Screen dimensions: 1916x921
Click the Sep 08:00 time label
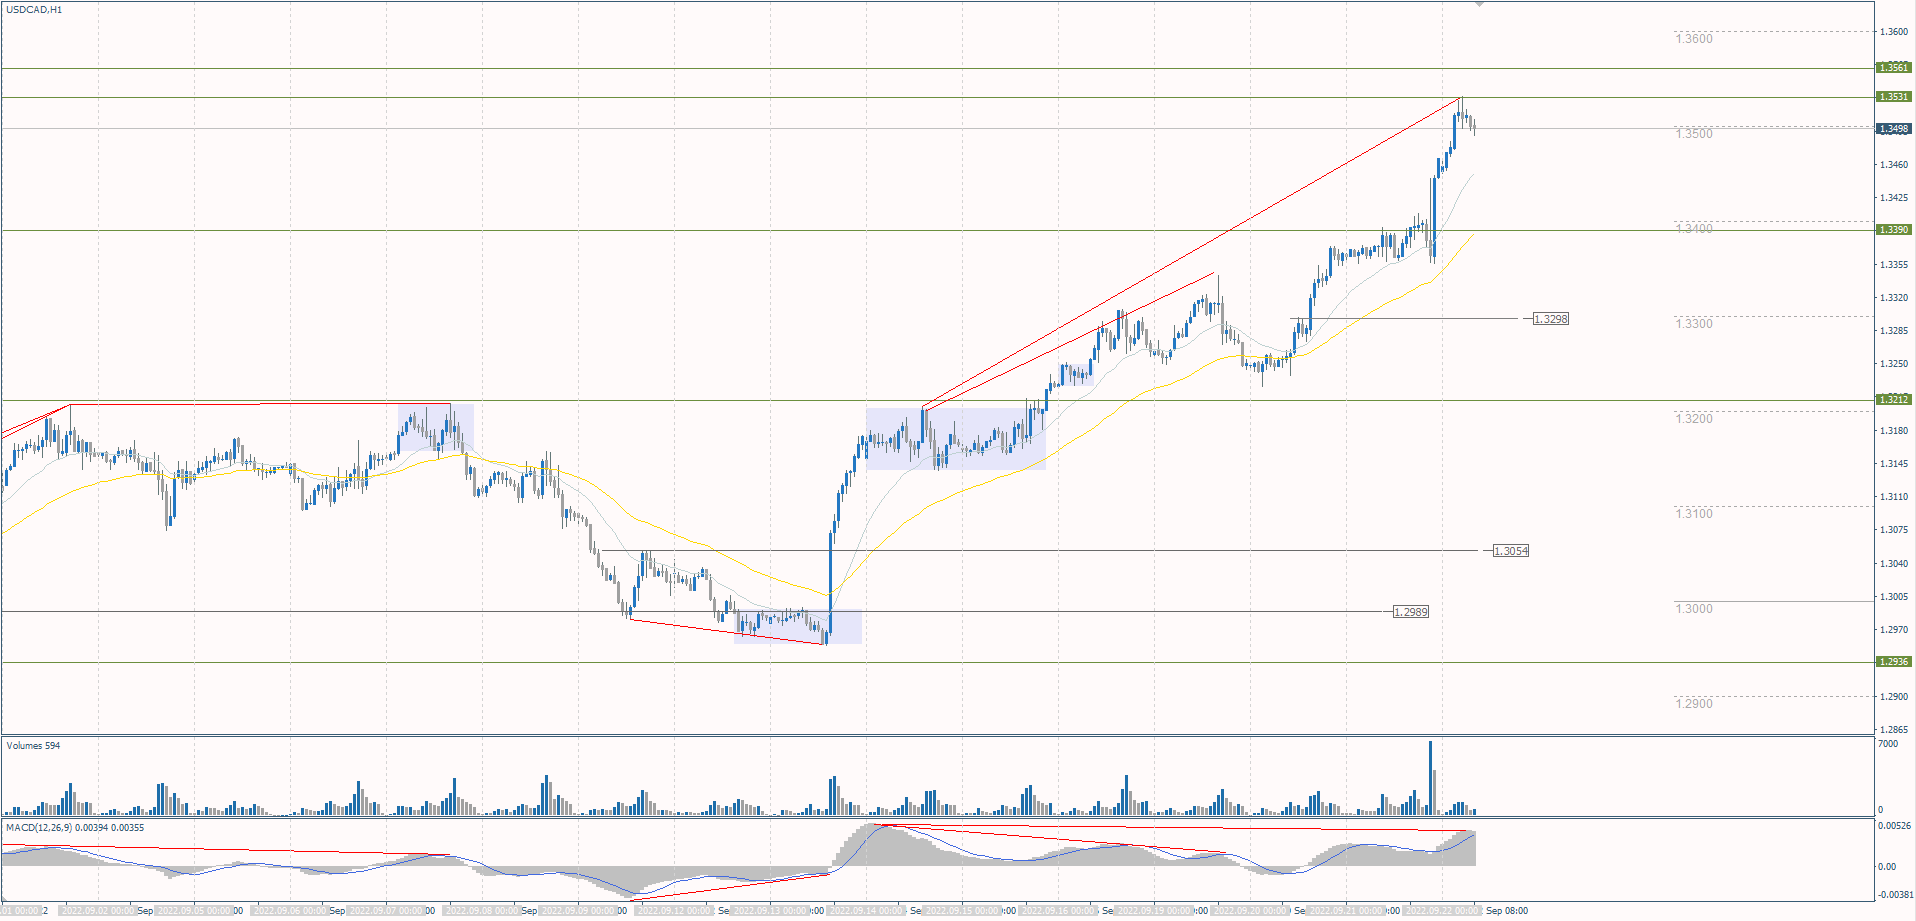[x=1507, y=911]
